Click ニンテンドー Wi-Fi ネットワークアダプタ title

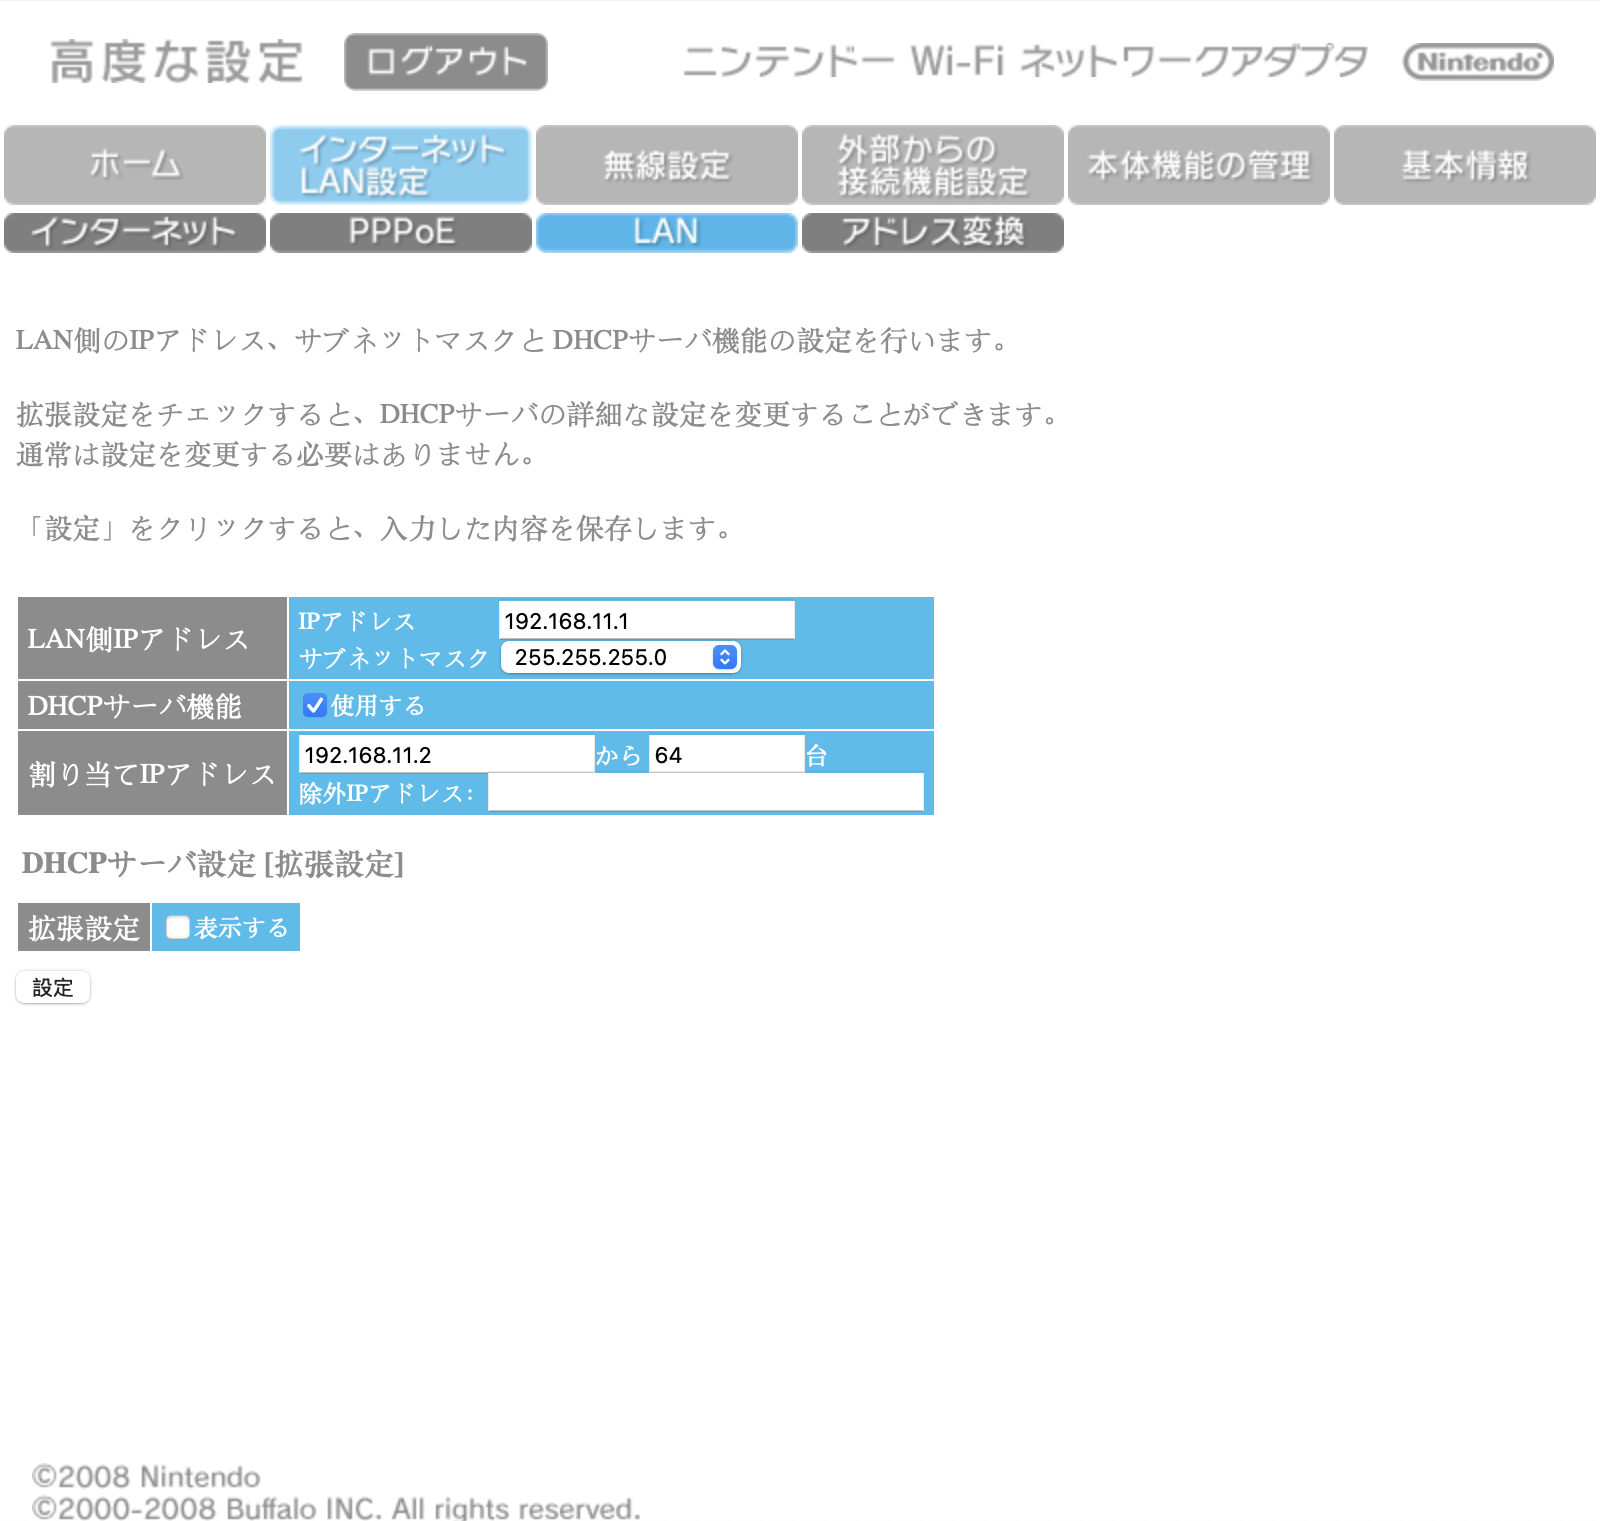(1025, 61)
